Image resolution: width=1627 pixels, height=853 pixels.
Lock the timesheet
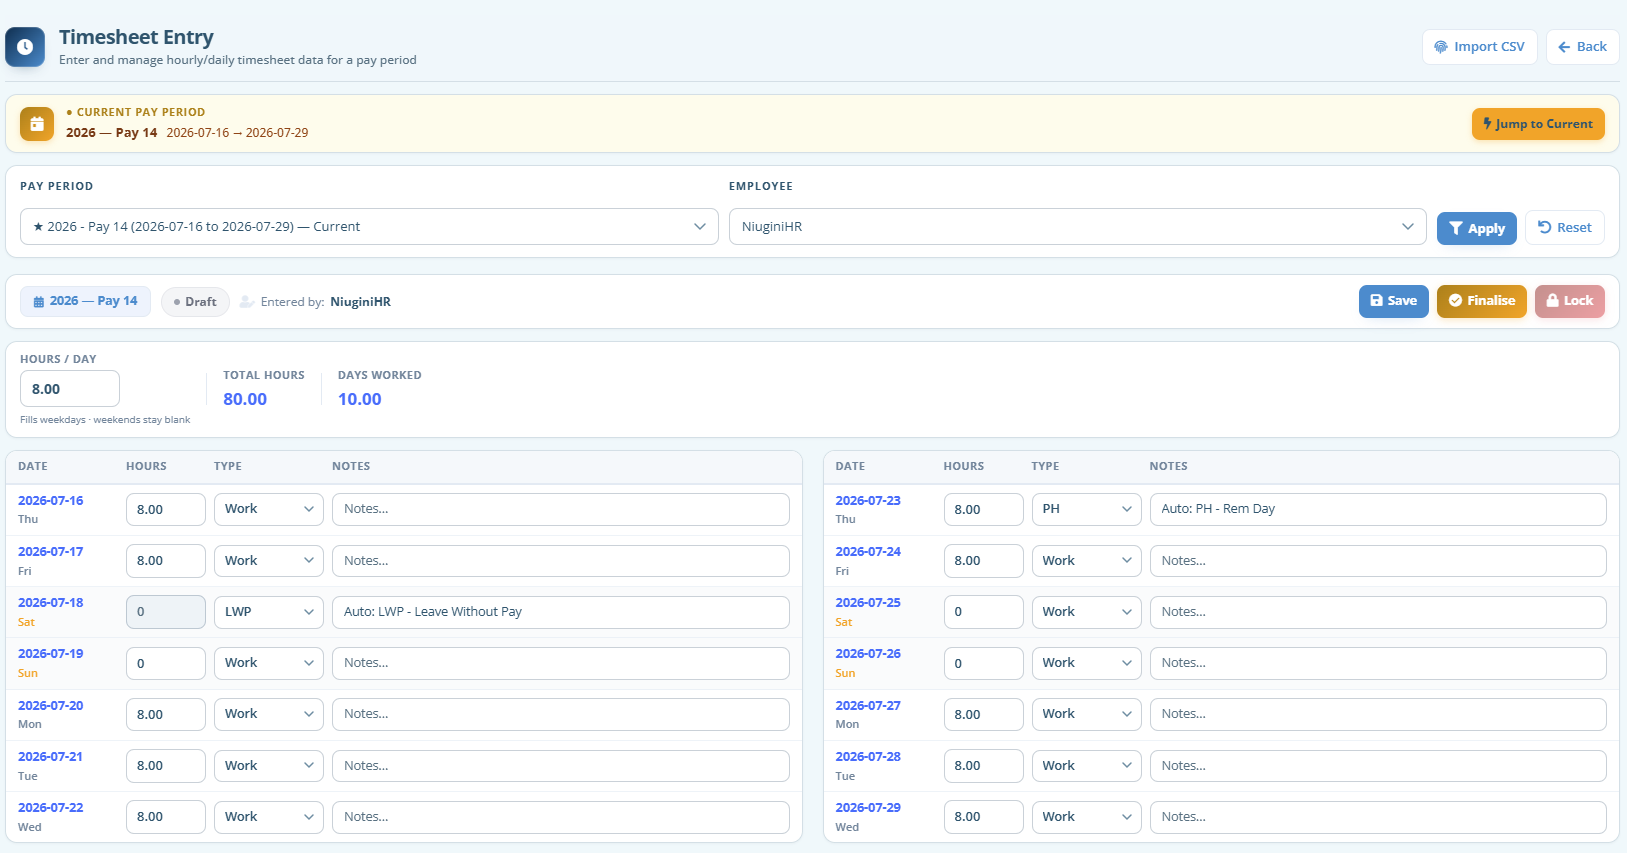pyautogui.click(x=1569, y=301)
